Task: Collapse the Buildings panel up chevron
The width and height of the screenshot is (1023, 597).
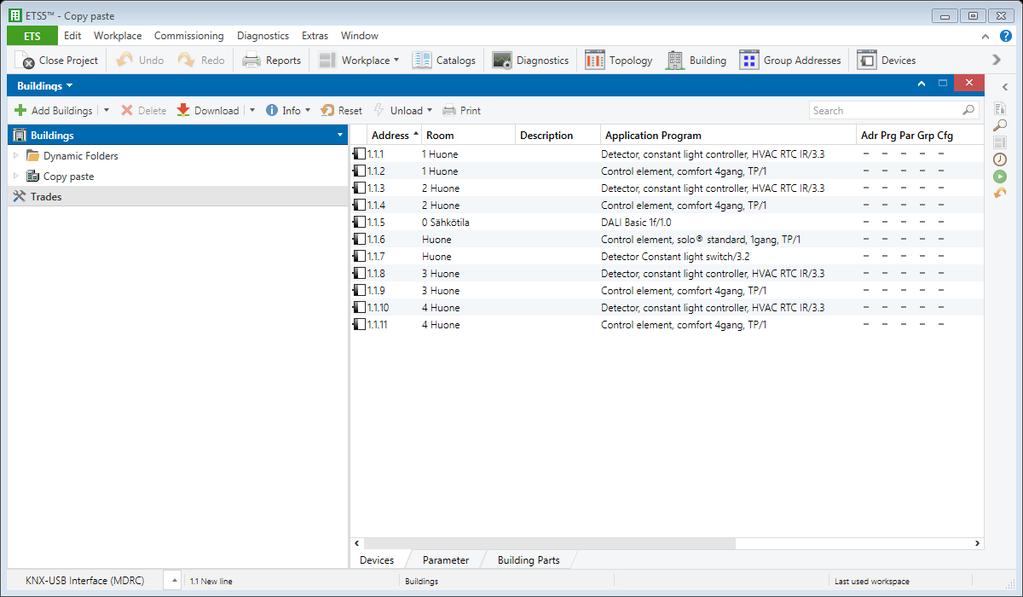Action: tap(921, 84)
